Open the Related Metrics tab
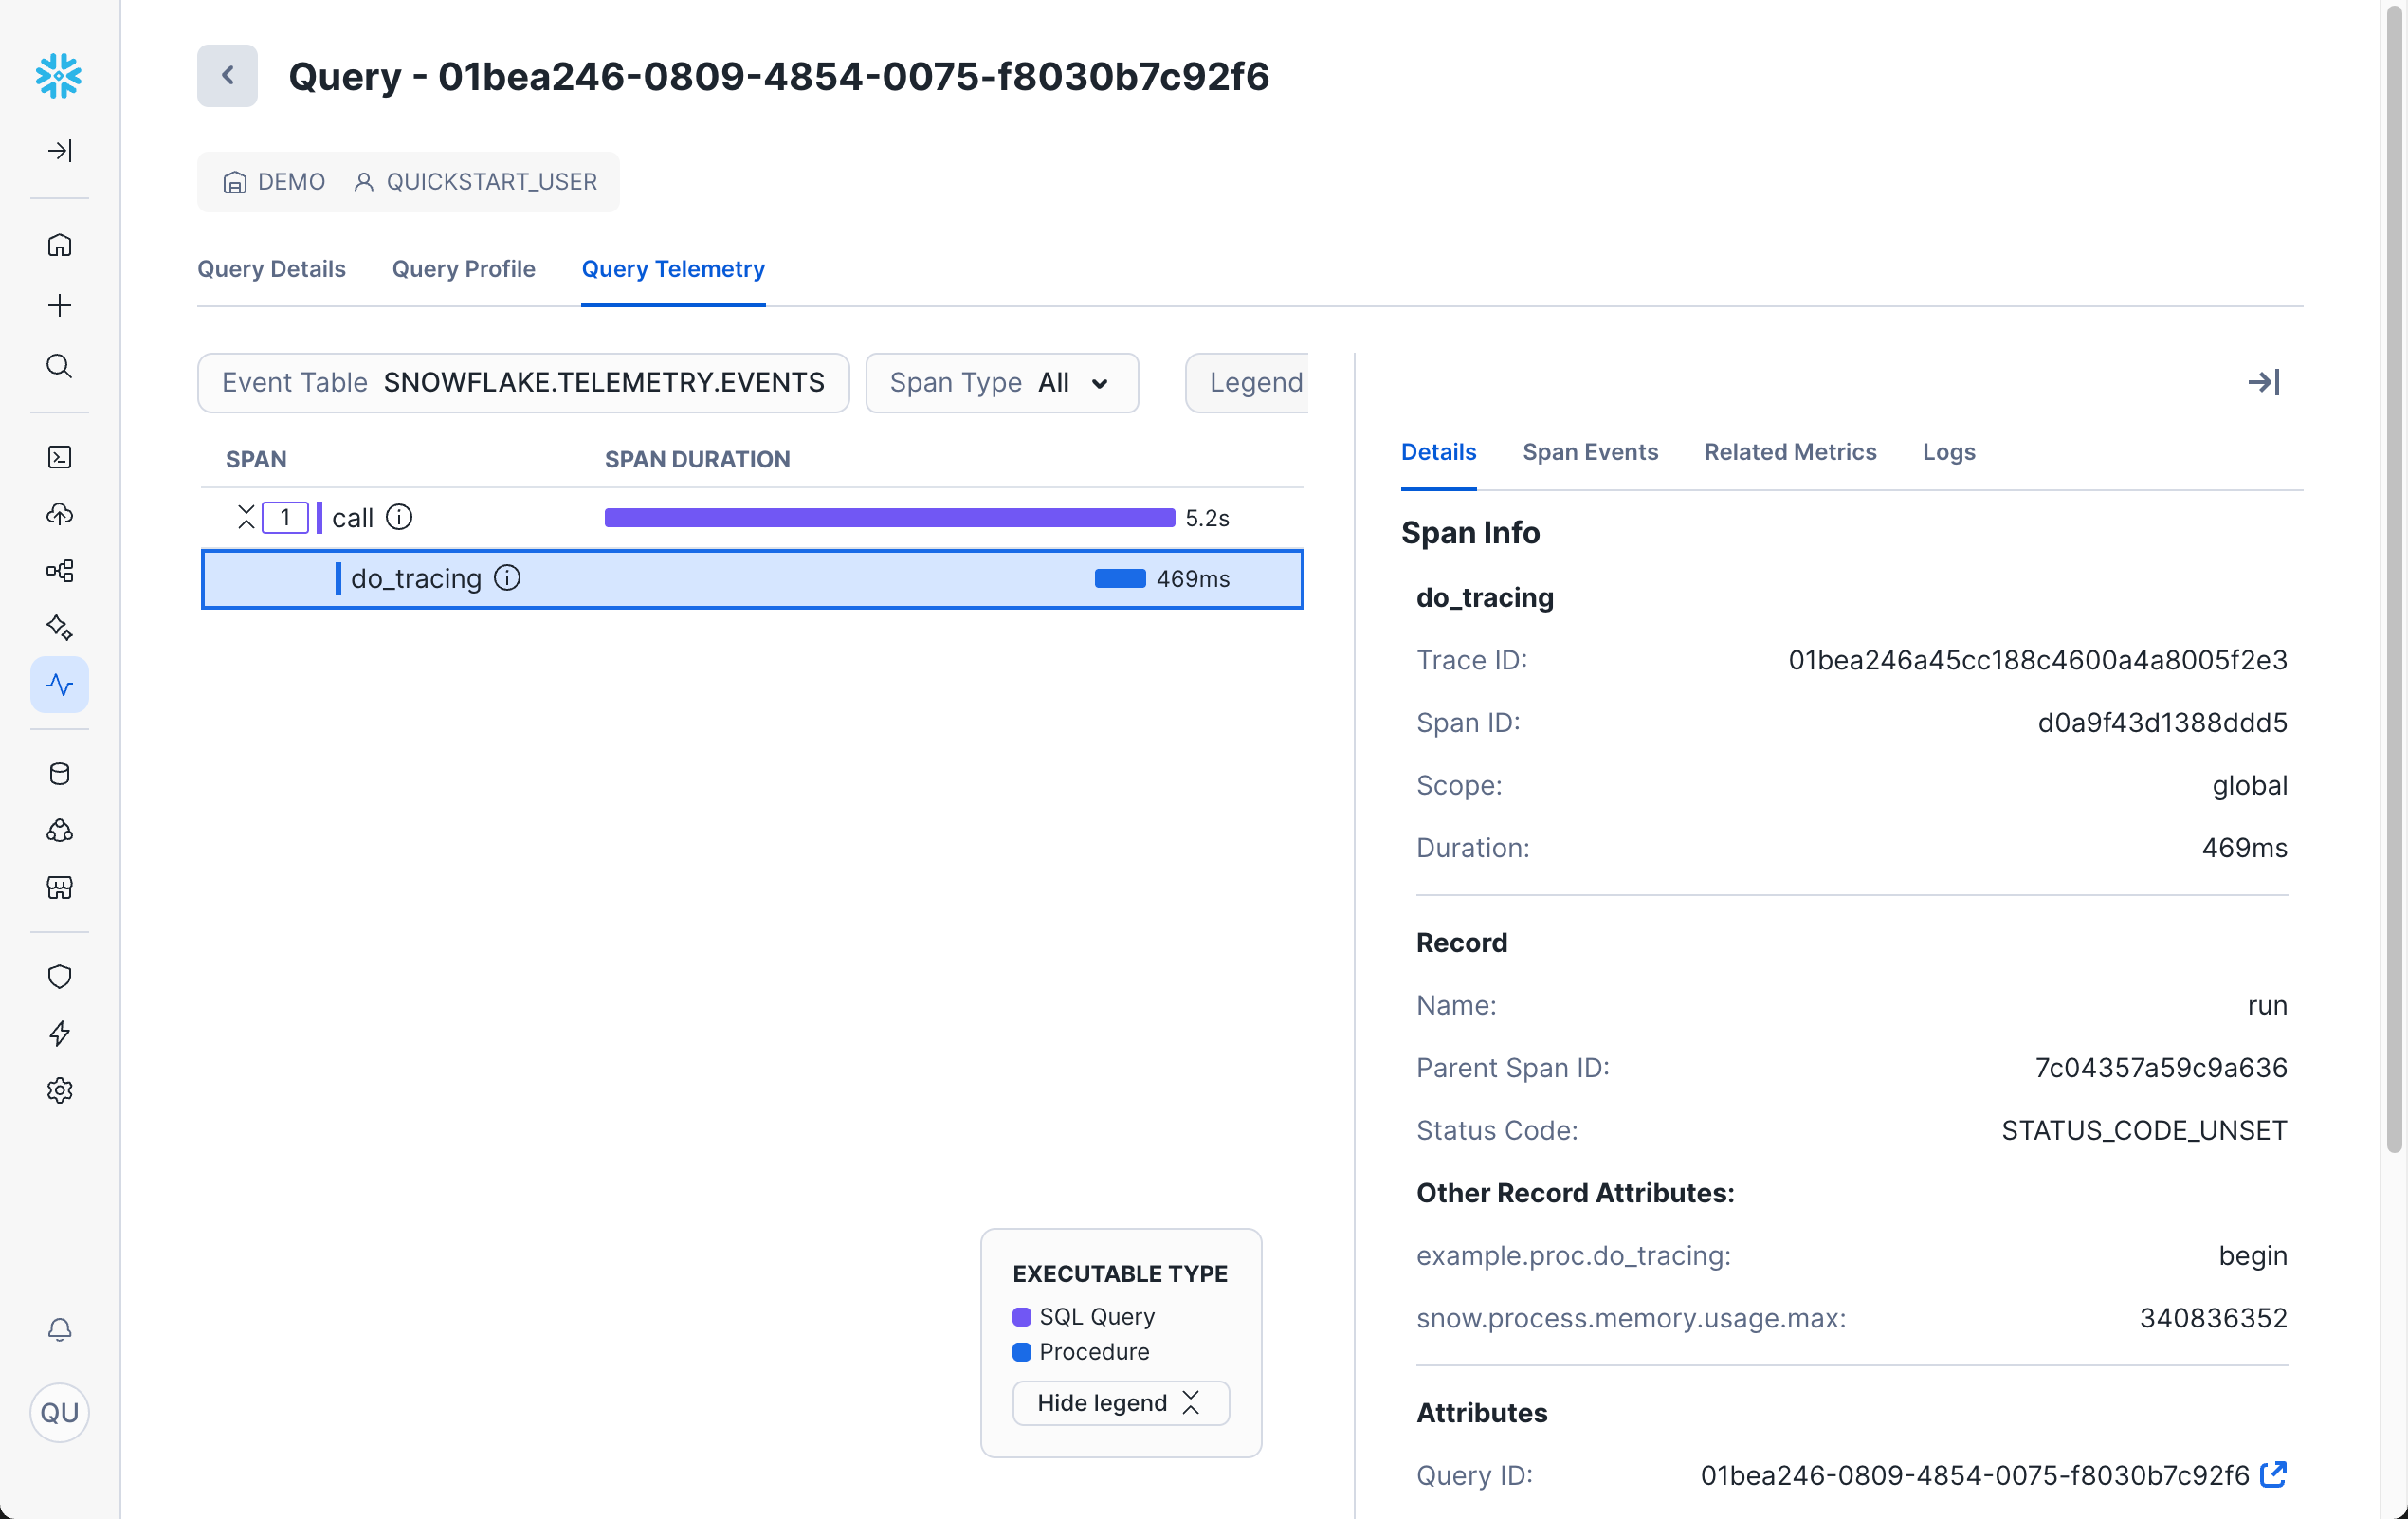Screen dimensions: 2408x1519 (x=1789, y=452)
